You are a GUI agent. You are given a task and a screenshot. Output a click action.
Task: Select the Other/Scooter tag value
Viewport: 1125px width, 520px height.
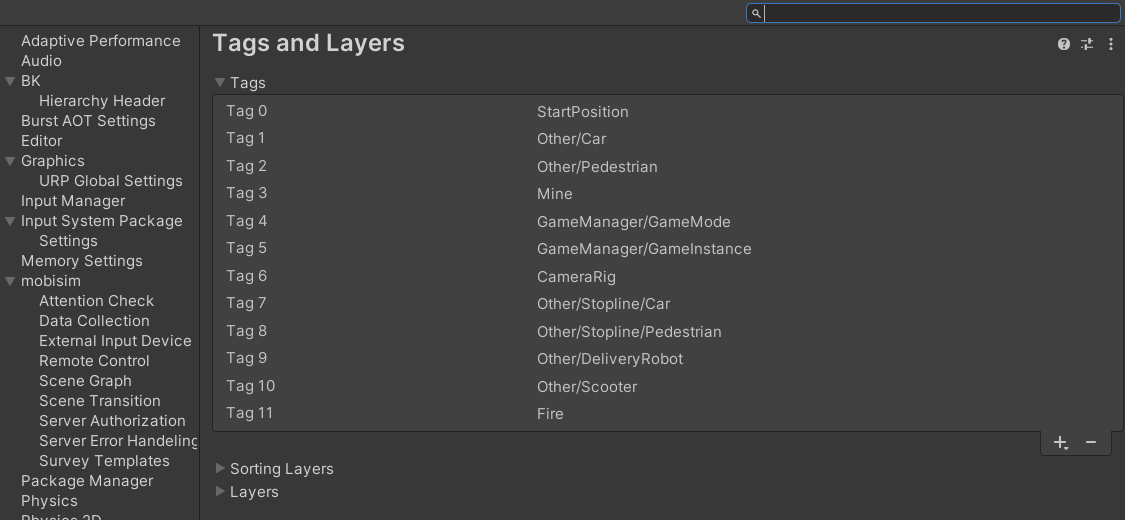[x=587, y=387]
